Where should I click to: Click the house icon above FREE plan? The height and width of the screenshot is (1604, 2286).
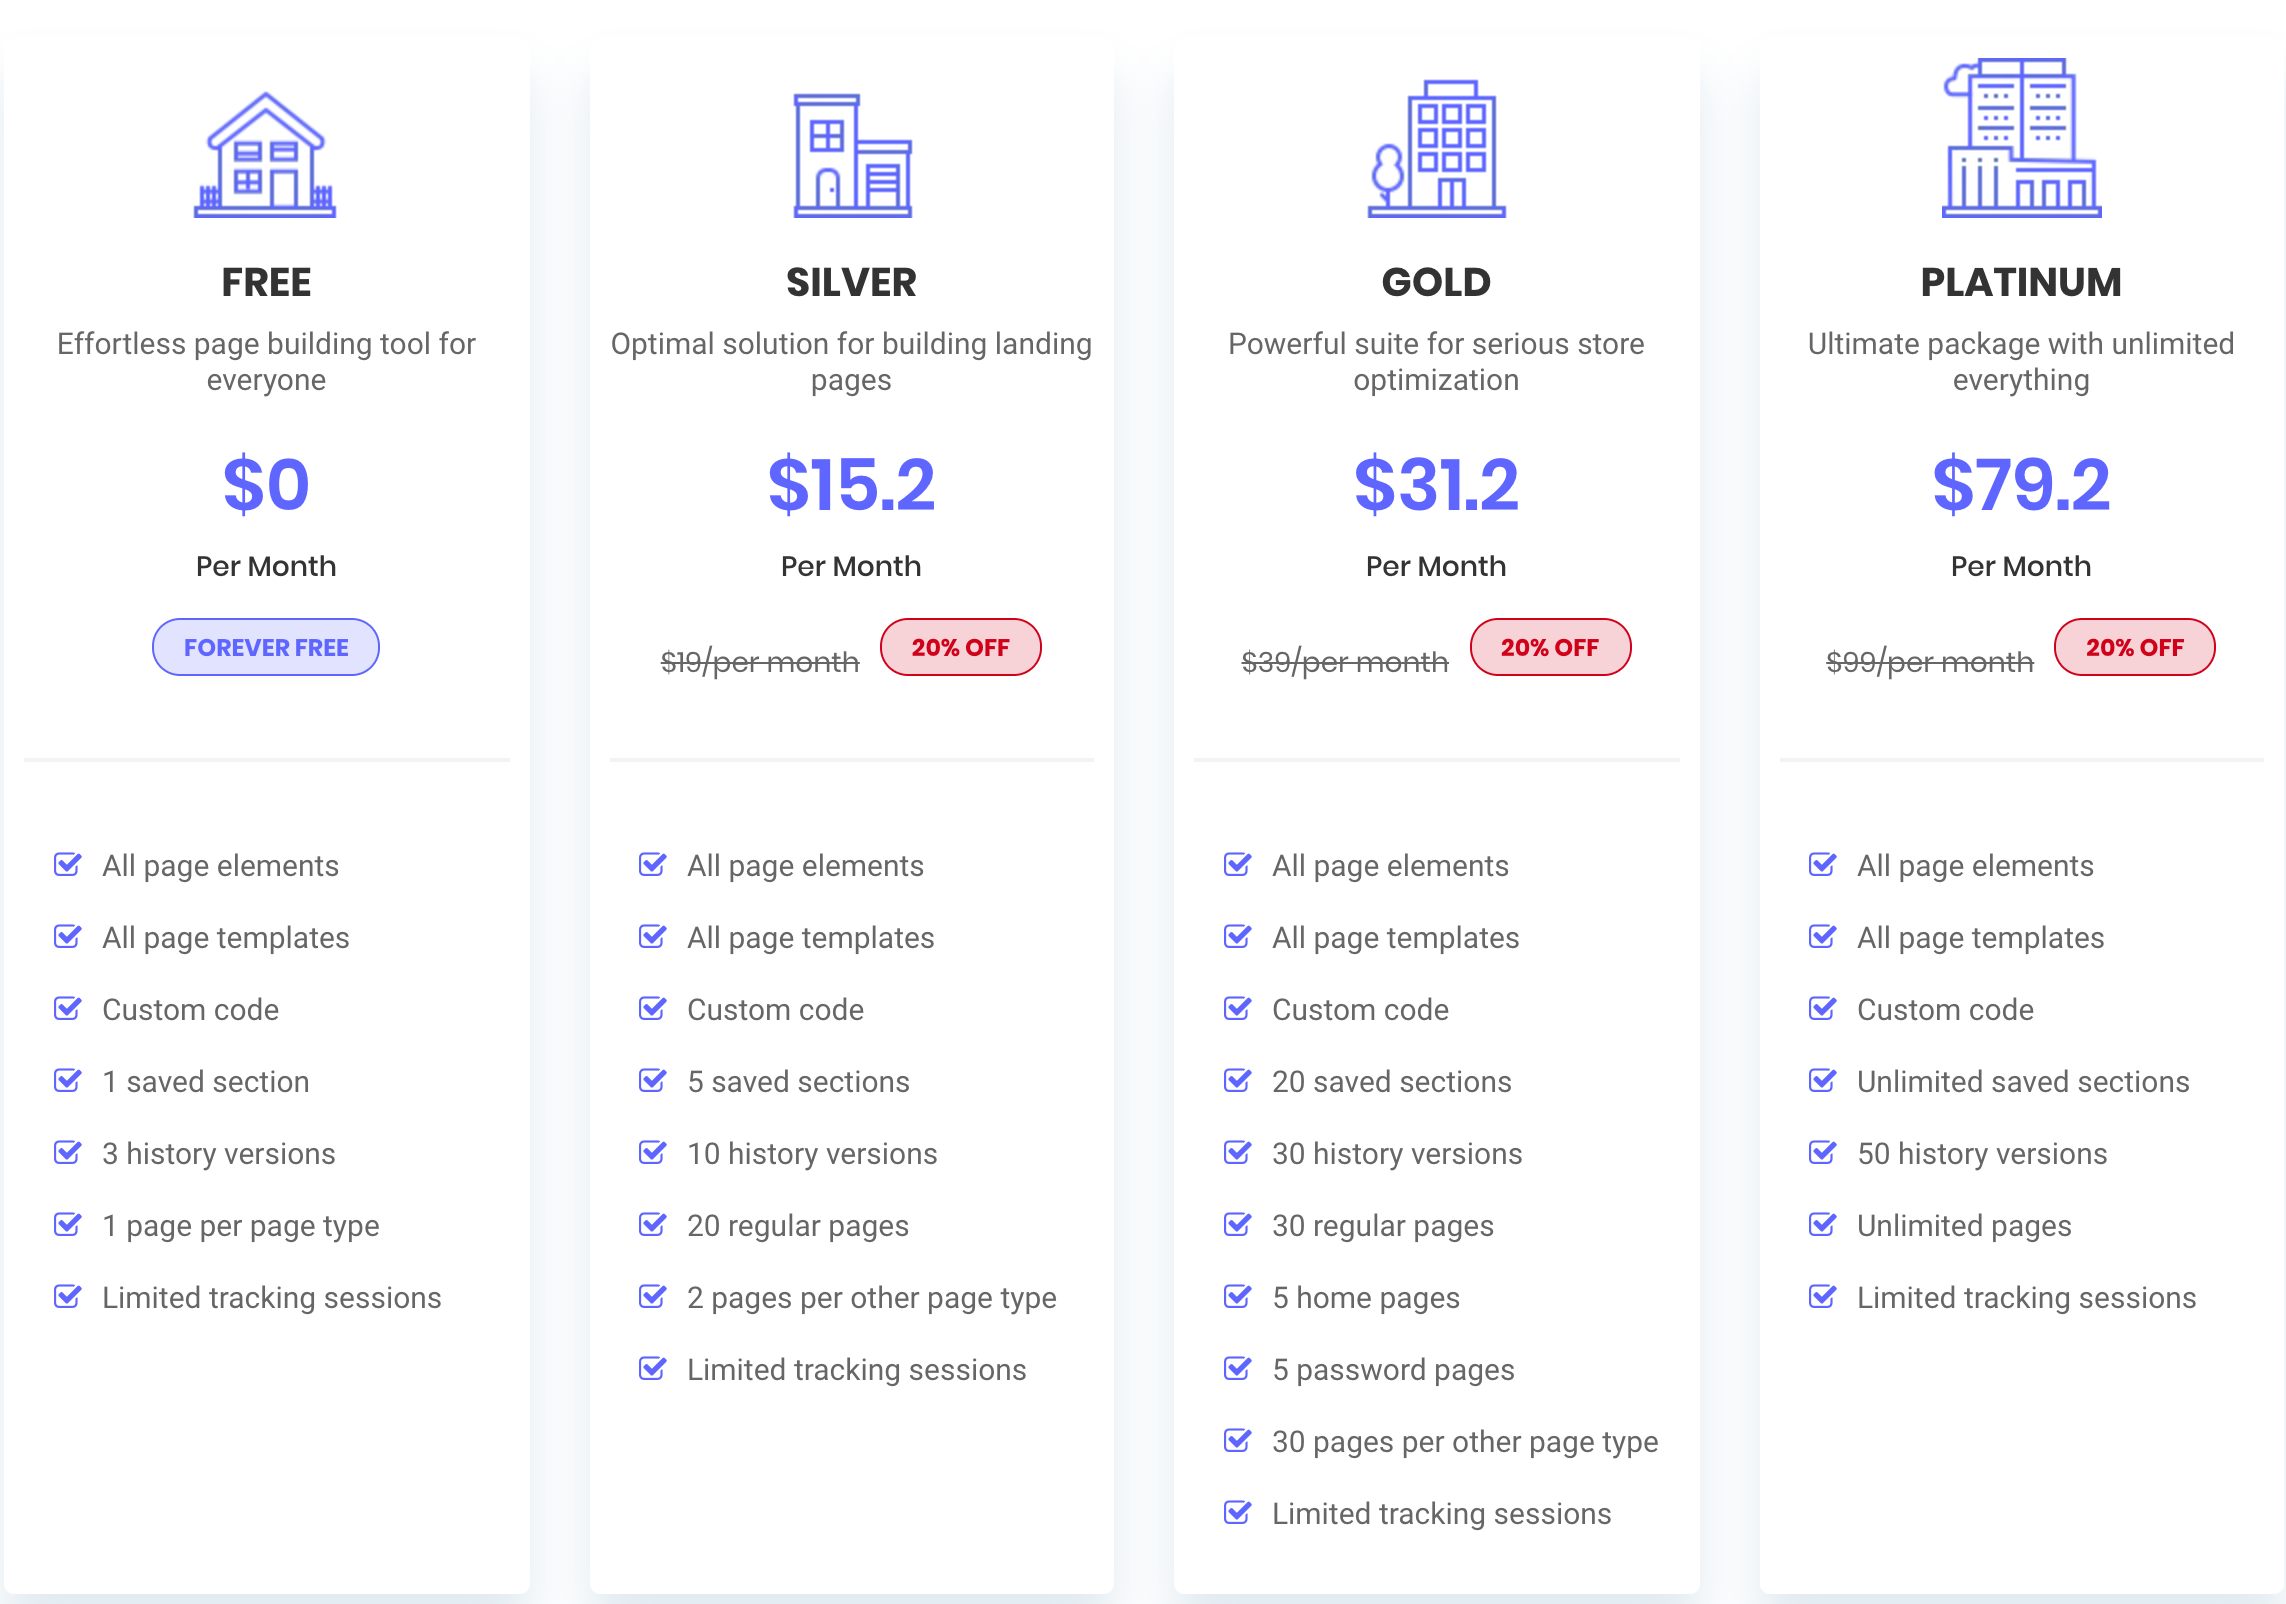pyautogui.click(x=265, y=155)
